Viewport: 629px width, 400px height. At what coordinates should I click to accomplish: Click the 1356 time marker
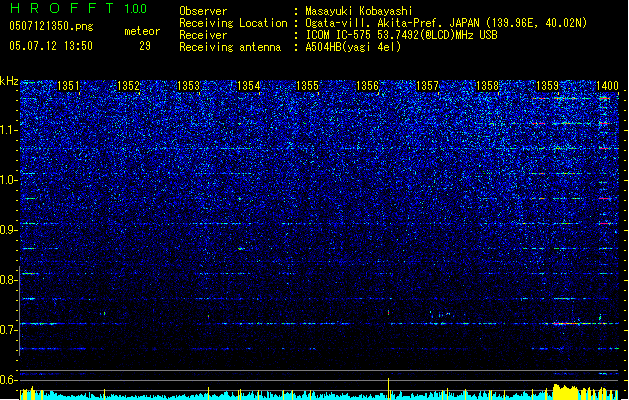(x=367, y=86)
